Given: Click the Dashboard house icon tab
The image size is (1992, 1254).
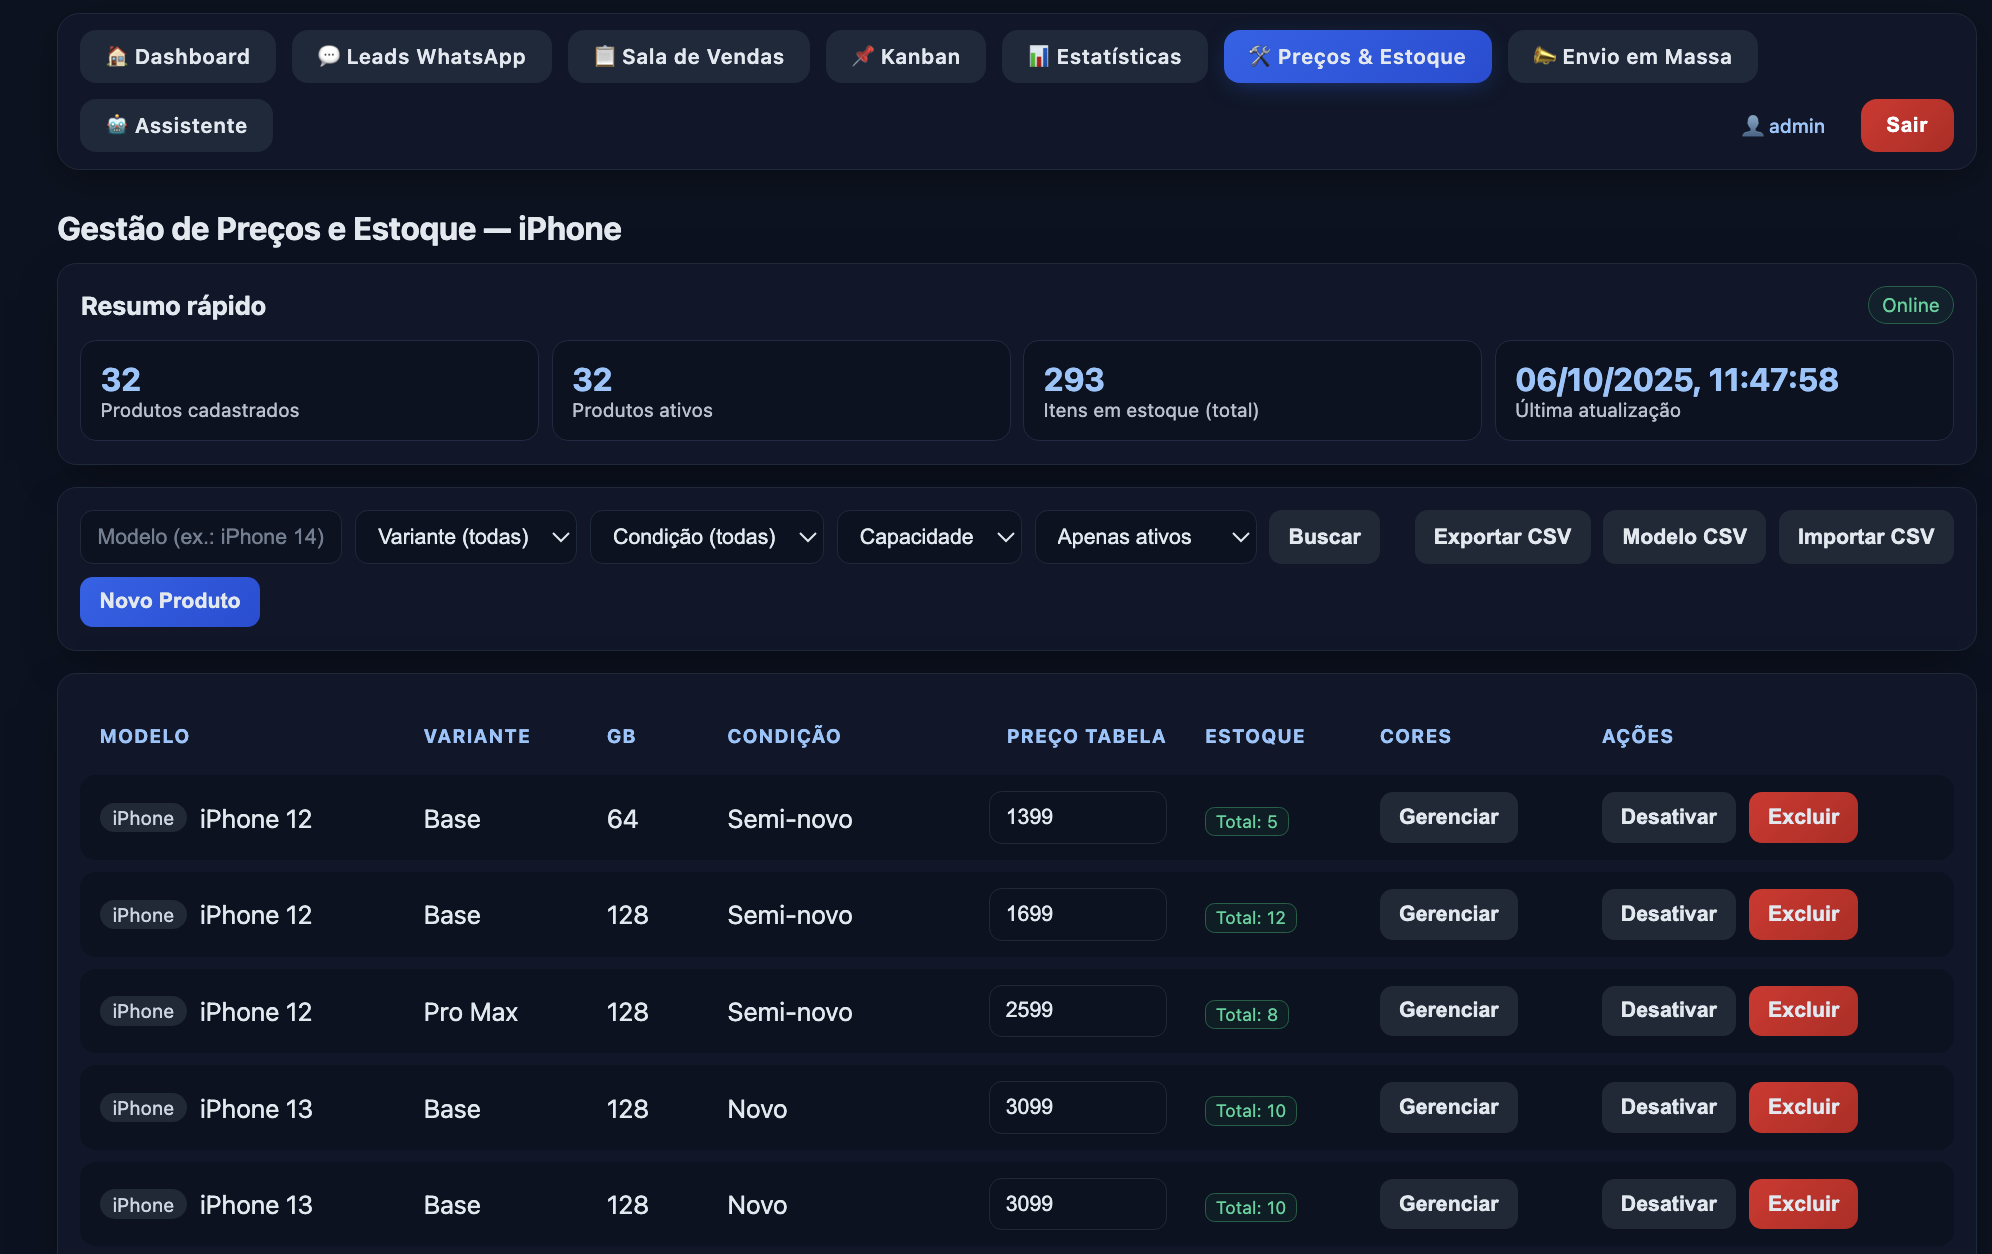Looking at the screenshot, I should 178,57.
